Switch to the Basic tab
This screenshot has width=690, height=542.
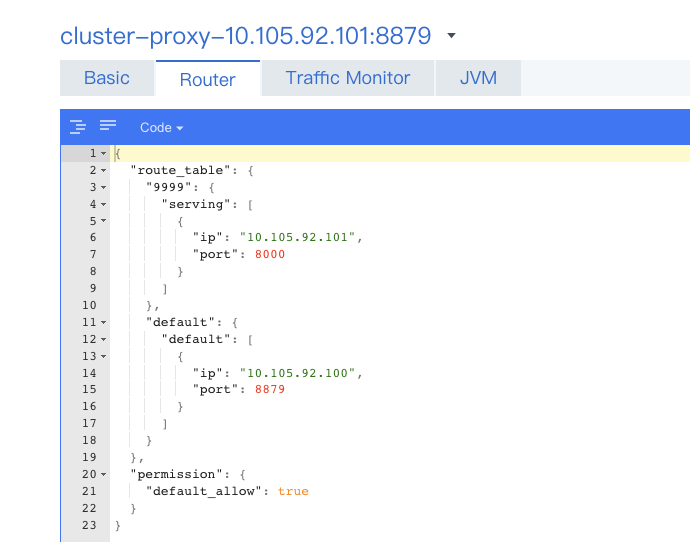pyautogui.click(x=107, y=78)
